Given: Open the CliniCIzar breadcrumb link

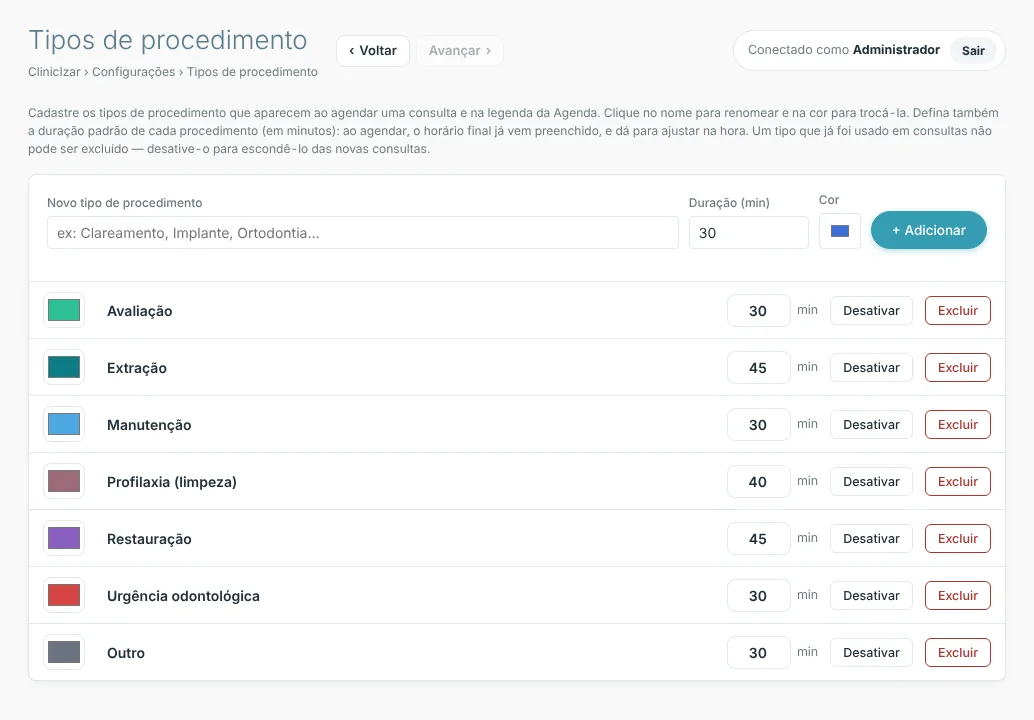Looking at the screenshot, I should (x=54, y=72).
